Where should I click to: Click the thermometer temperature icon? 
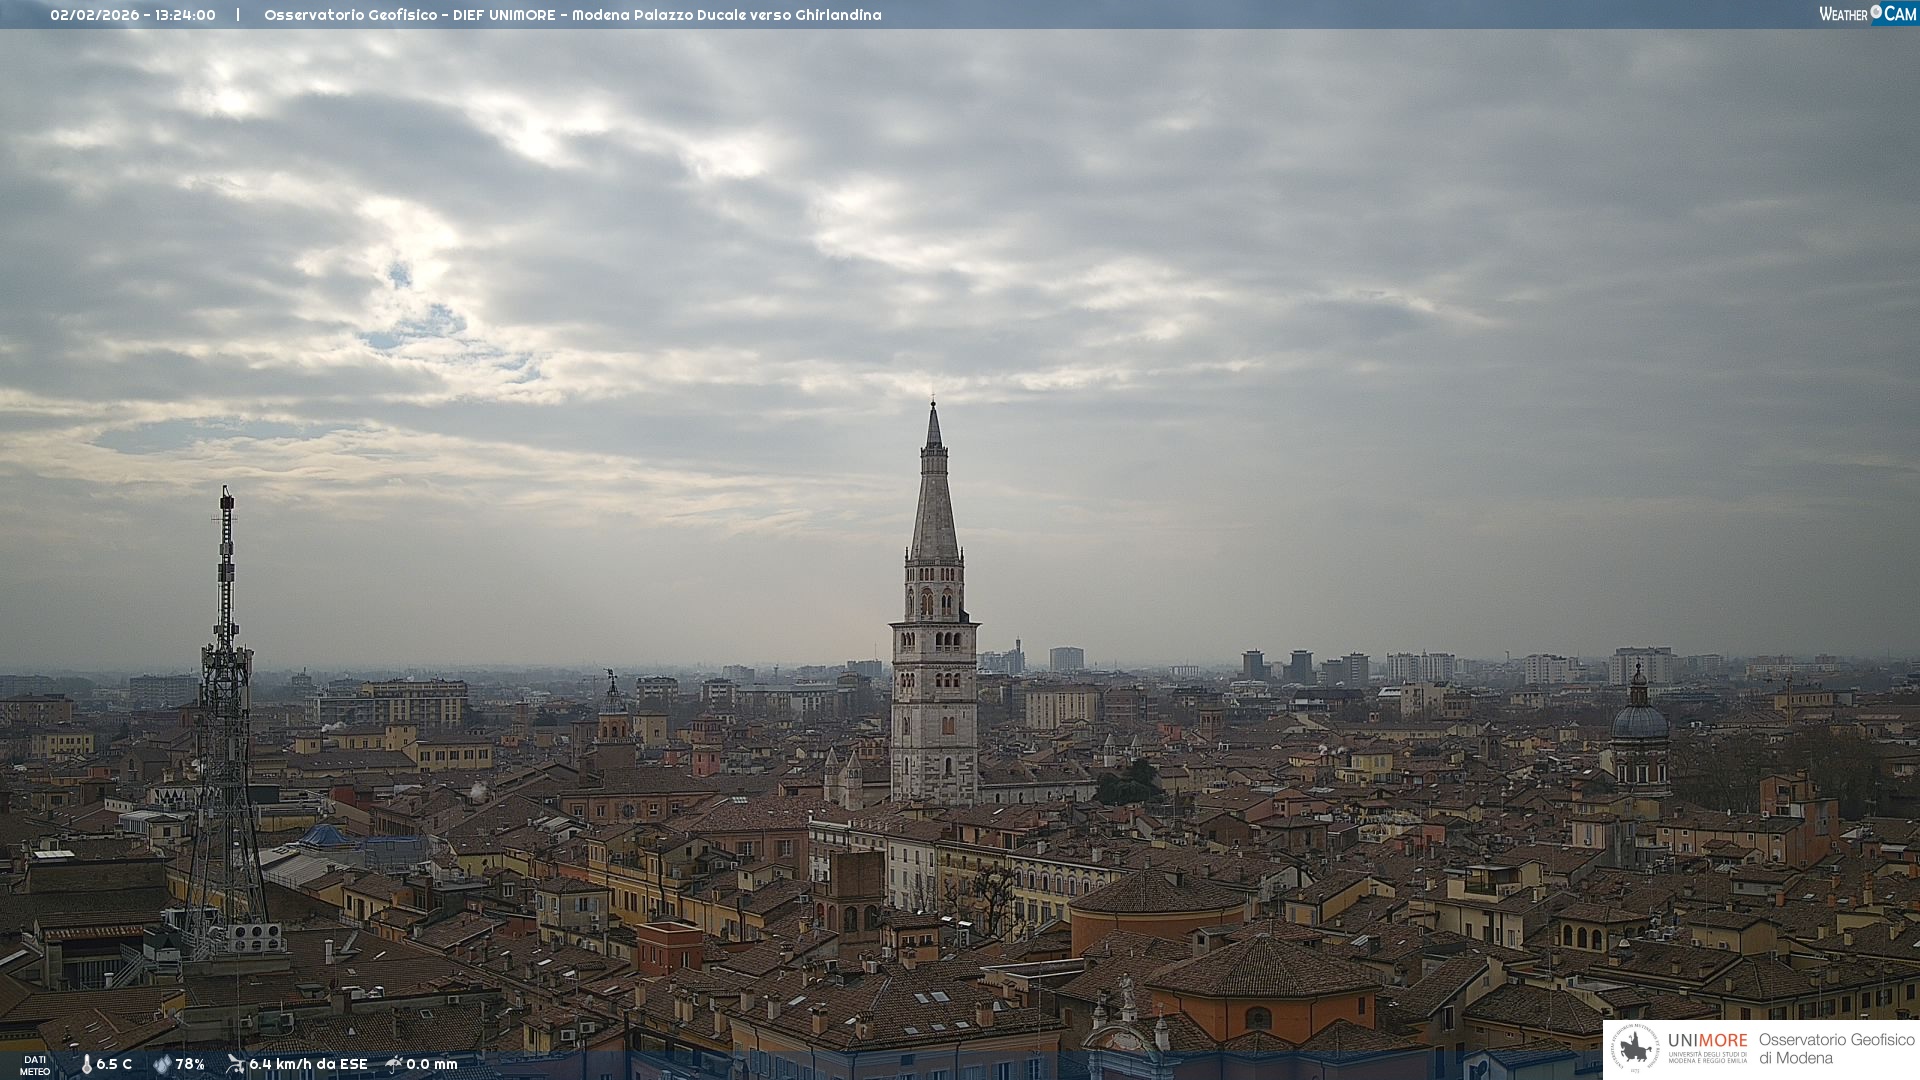(x=86, y=1064)
